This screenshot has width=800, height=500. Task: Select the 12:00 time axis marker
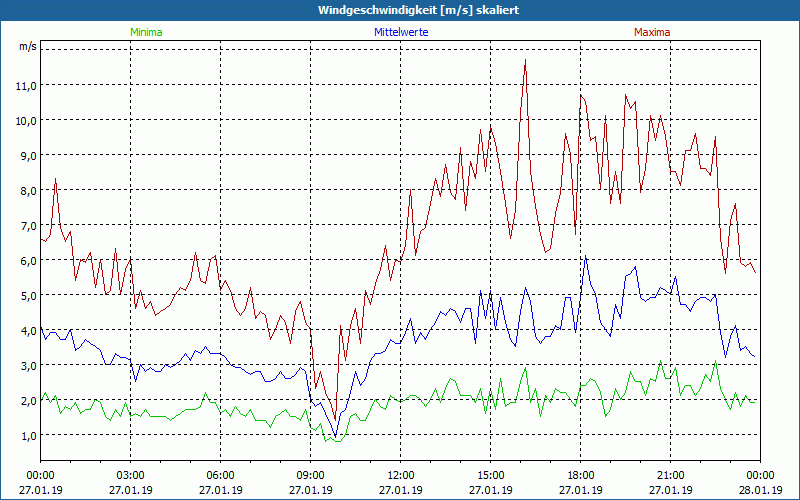400,474
